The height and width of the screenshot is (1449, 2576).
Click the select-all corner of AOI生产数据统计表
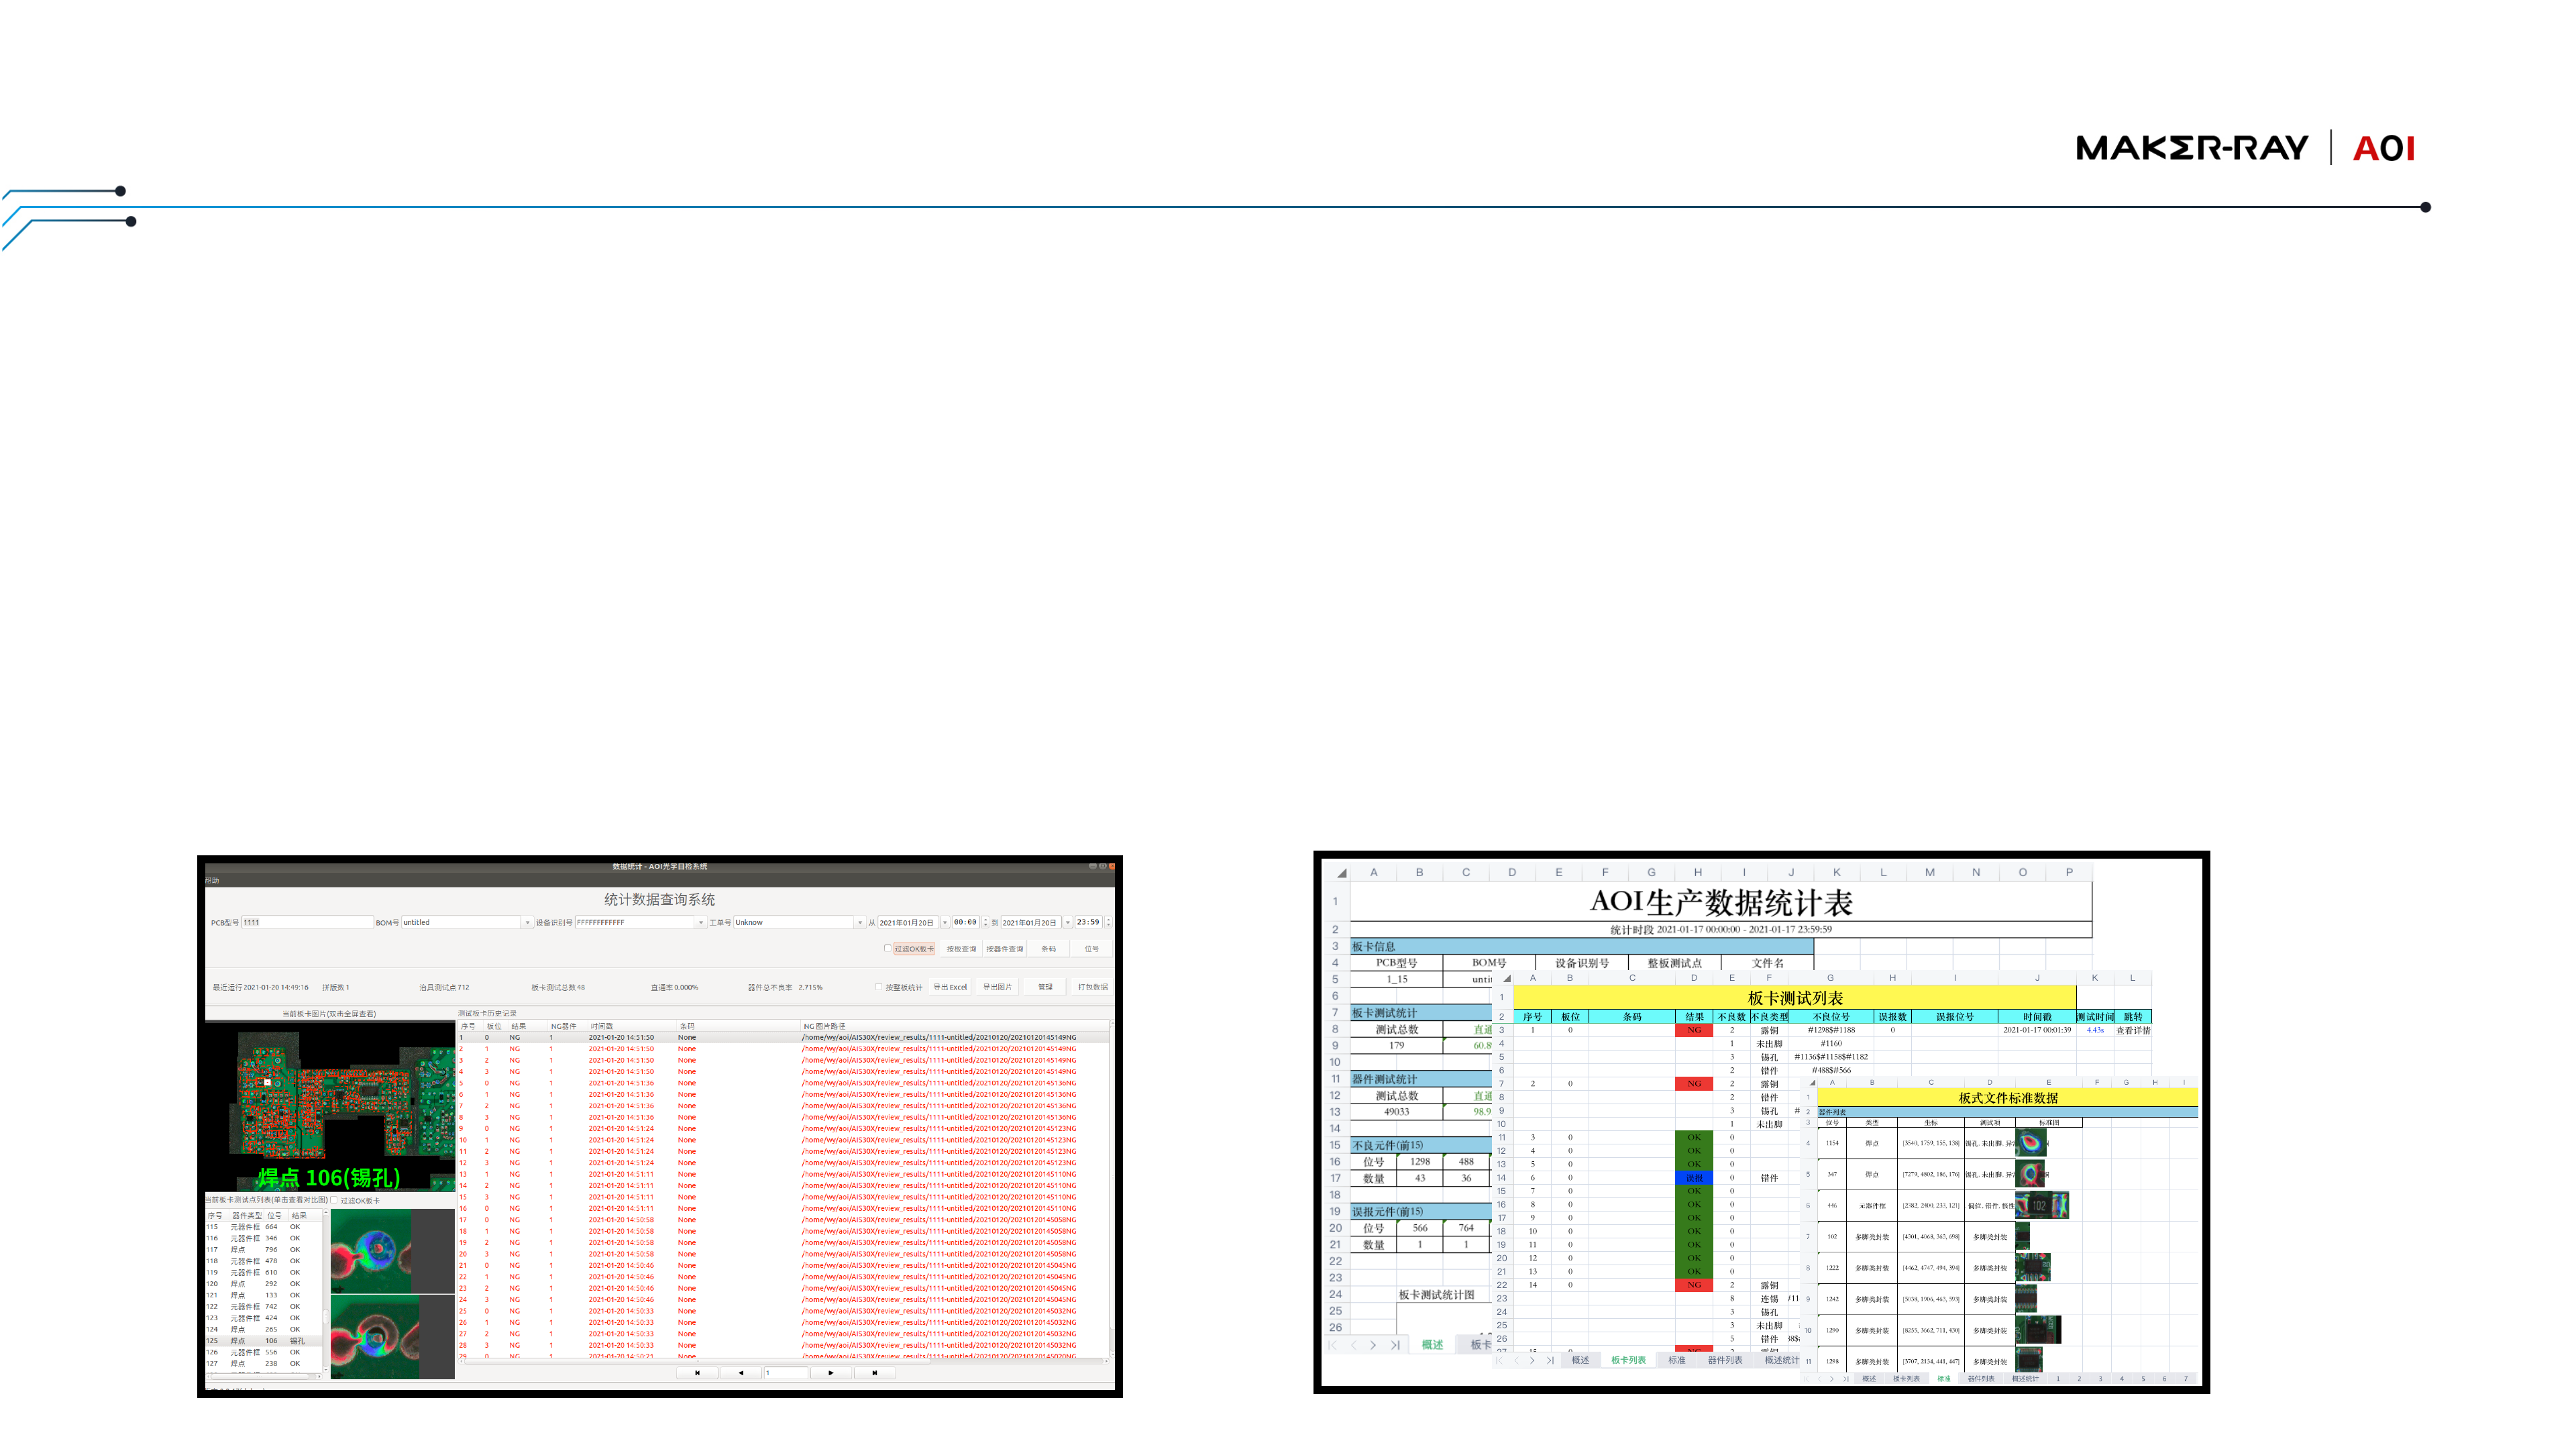tap(1341, 873)
